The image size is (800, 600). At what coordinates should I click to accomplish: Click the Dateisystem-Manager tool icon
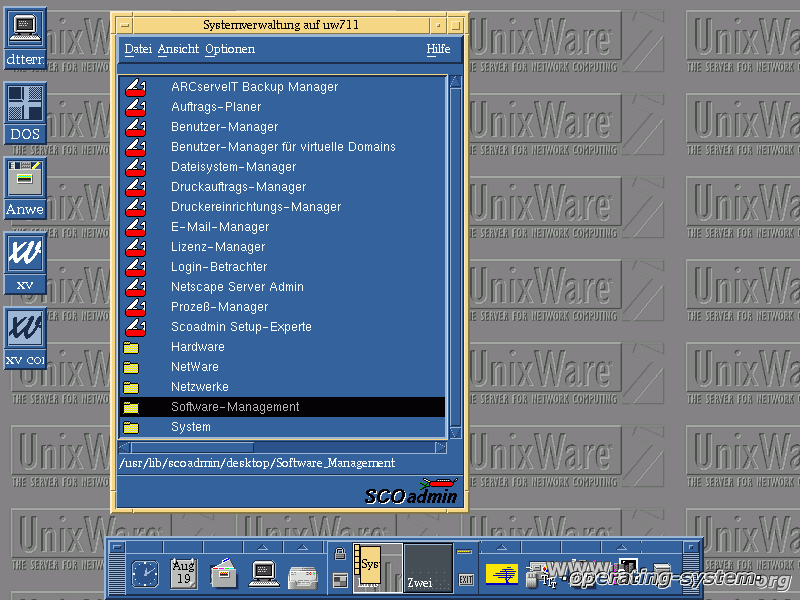point(136,167)
